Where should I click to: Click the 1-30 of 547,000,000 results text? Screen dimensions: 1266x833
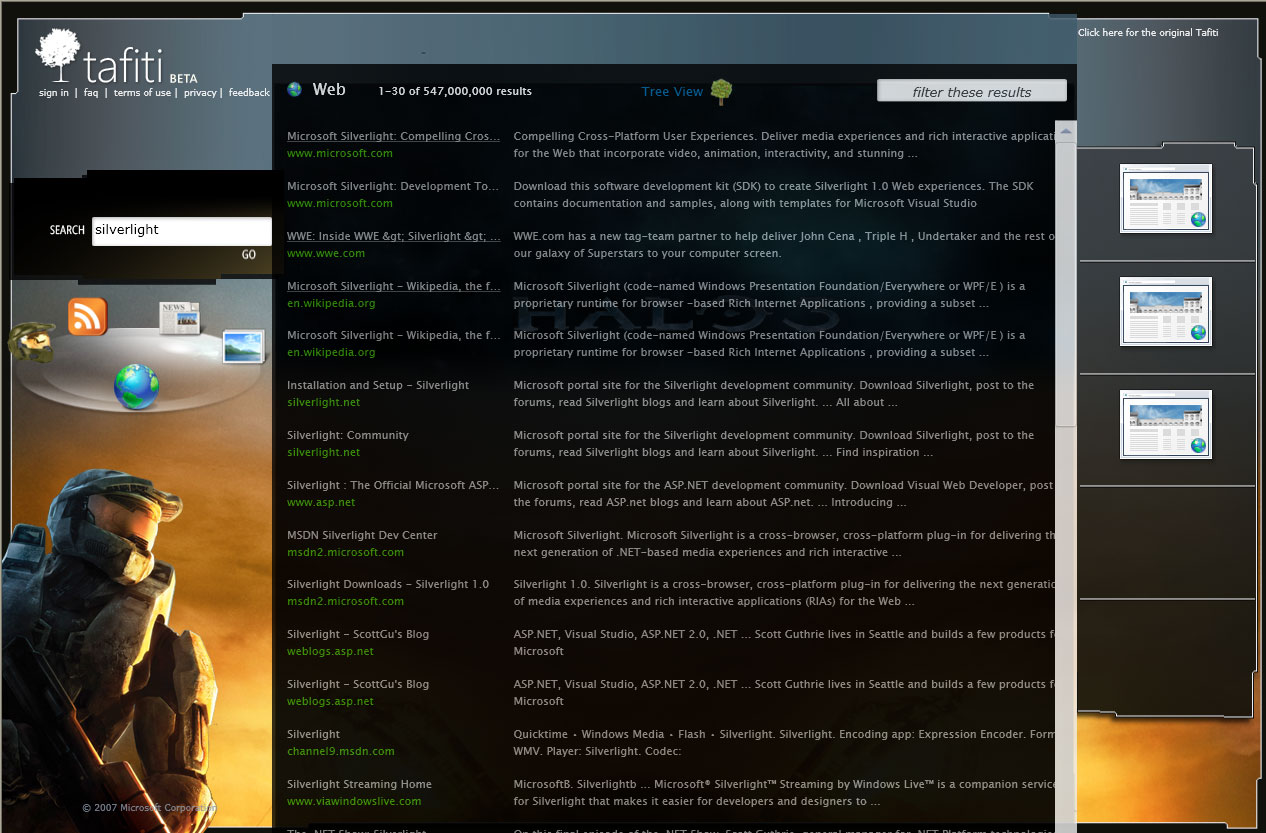(455, 92)
